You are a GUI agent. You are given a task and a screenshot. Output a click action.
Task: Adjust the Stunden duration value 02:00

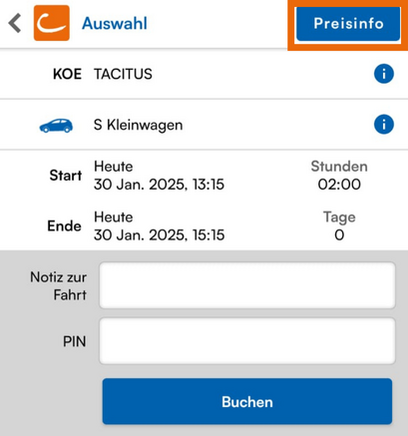pyautogui.click(x=339, y=184)
